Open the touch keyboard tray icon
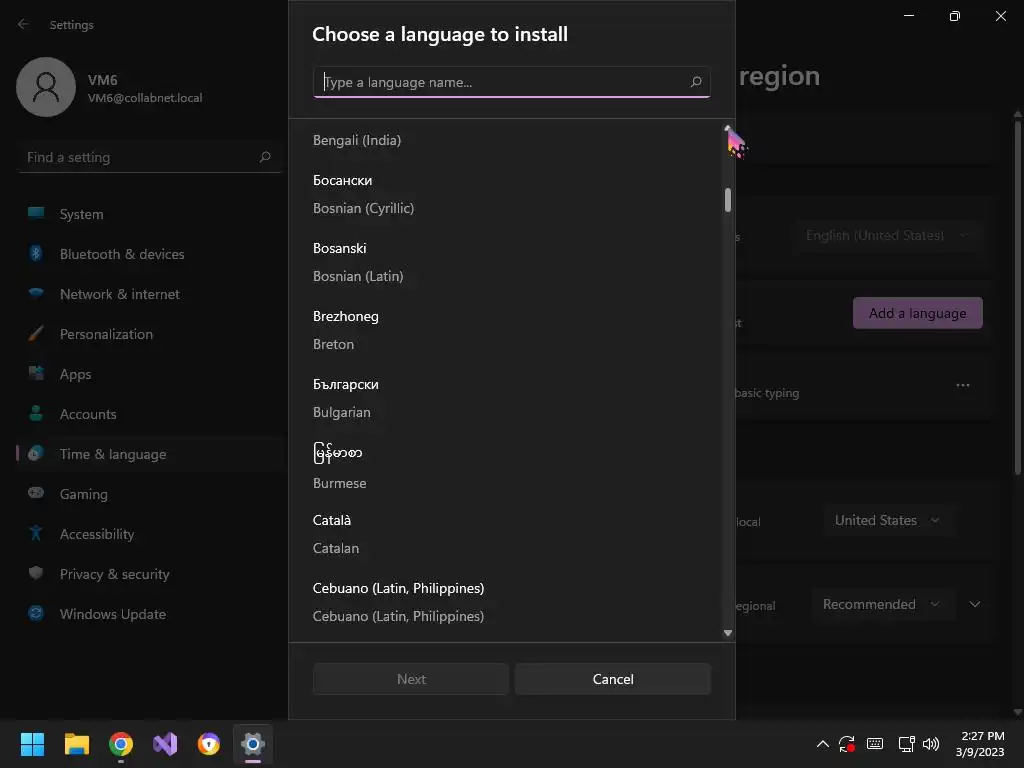This screenshot has height=768, width=1024. (x=875, y=744)
